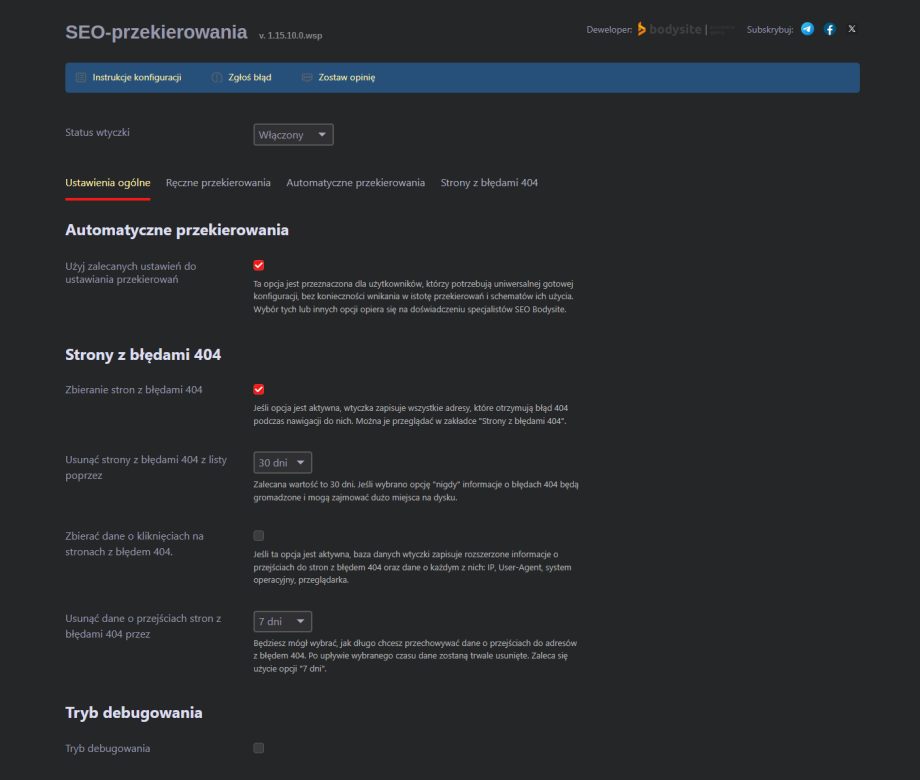
Task: Click the icon beside Instrukcje konfiguracji
Action: click(81, 77)
